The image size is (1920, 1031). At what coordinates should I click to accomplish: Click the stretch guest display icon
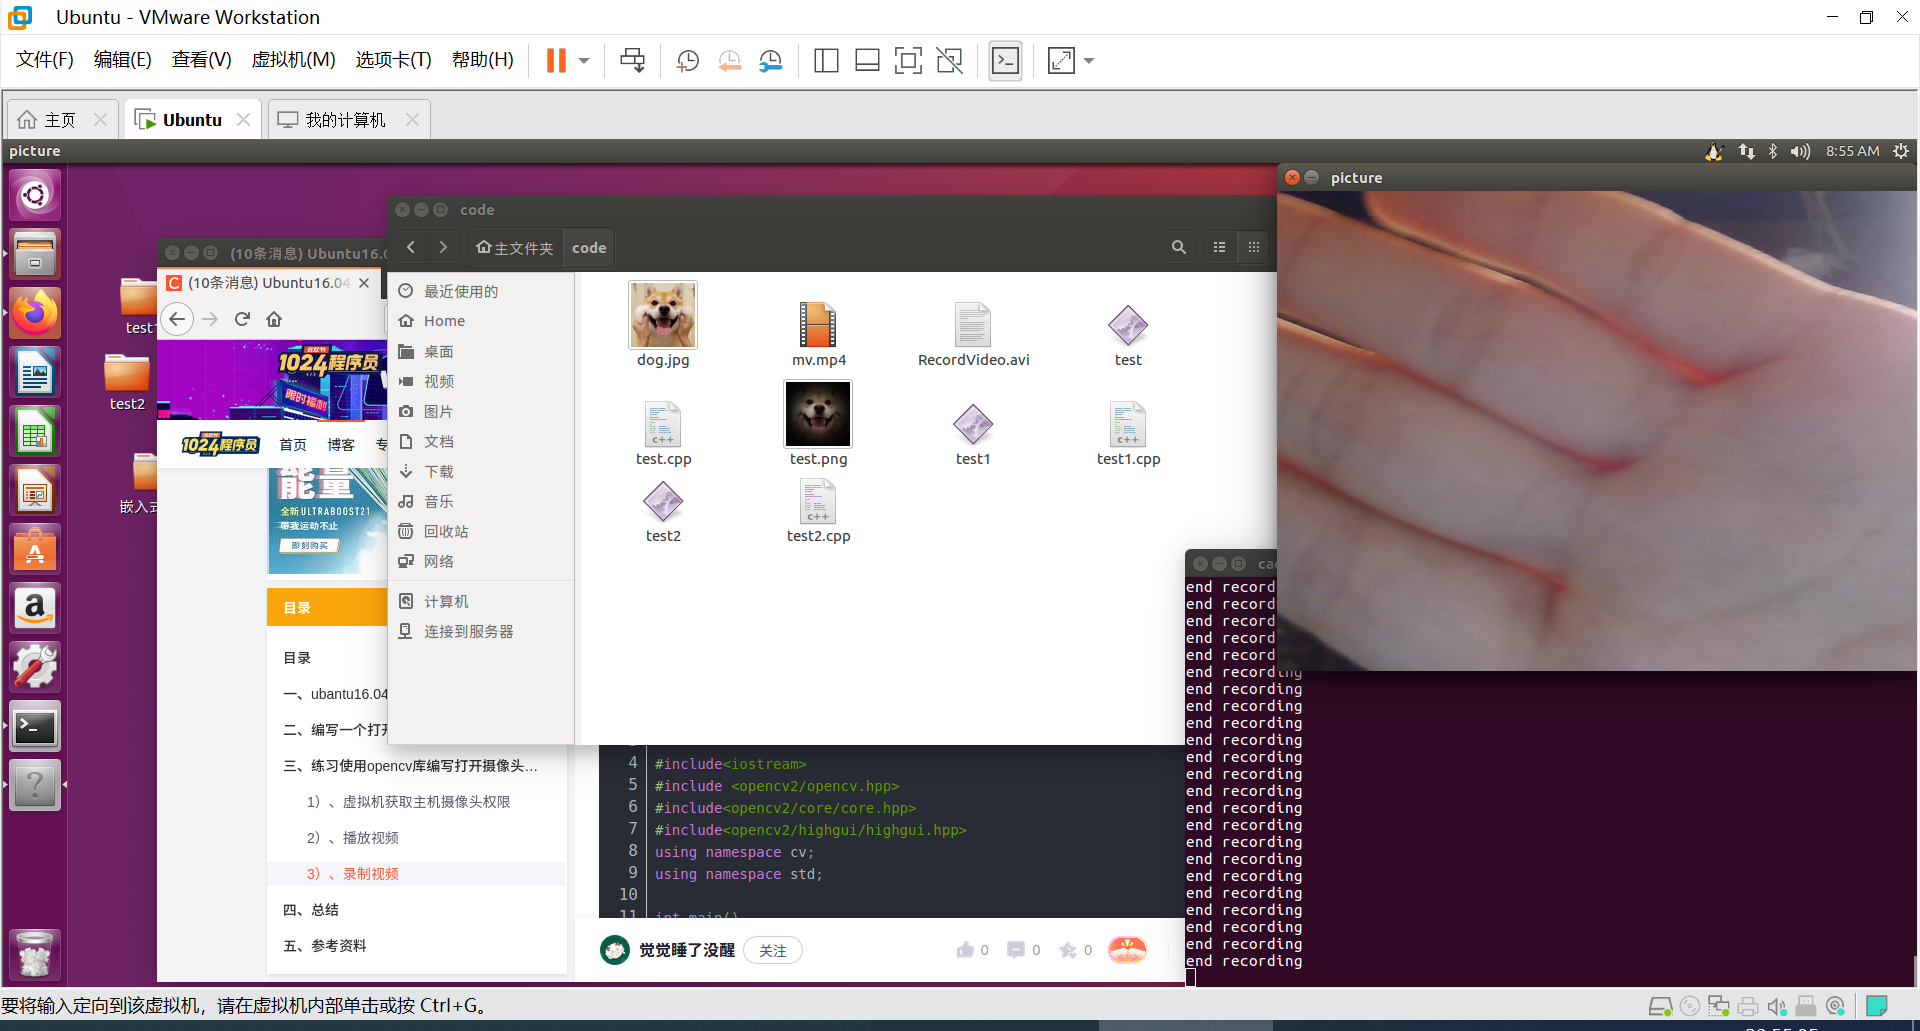[1061, 61]
